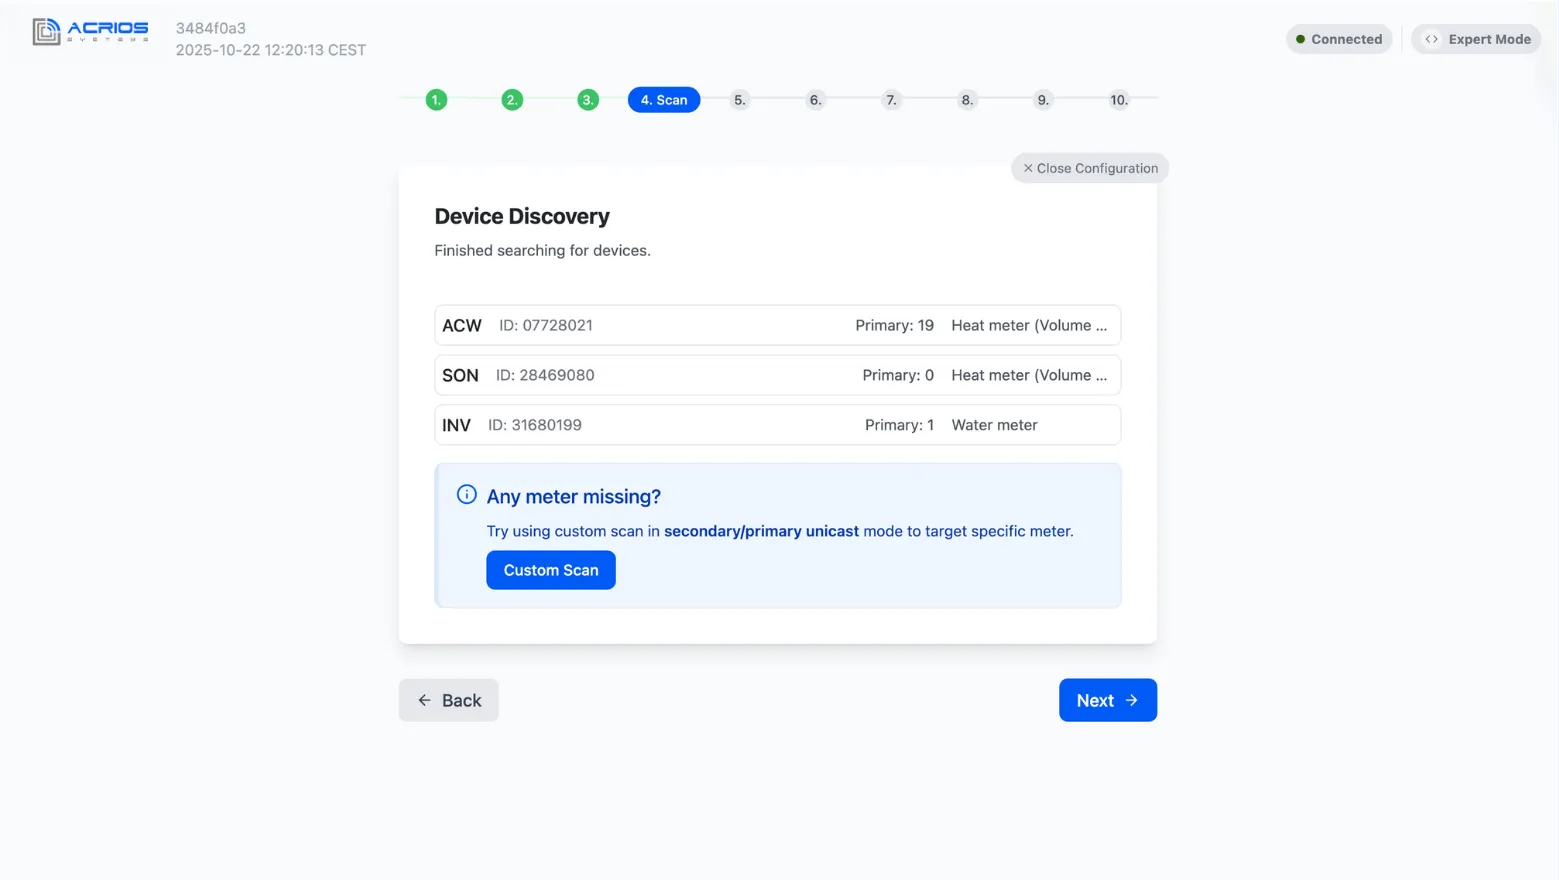This screenshot has height=880, width=1559.
Task: Close the configuration wizard
Action: (1090, 168)
